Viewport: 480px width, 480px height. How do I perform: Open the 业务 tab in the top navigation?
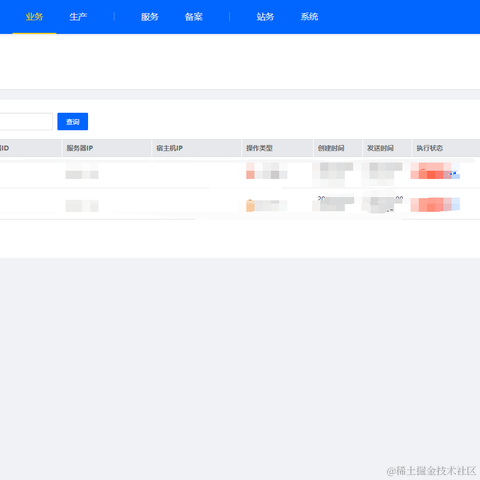point(34,17)
